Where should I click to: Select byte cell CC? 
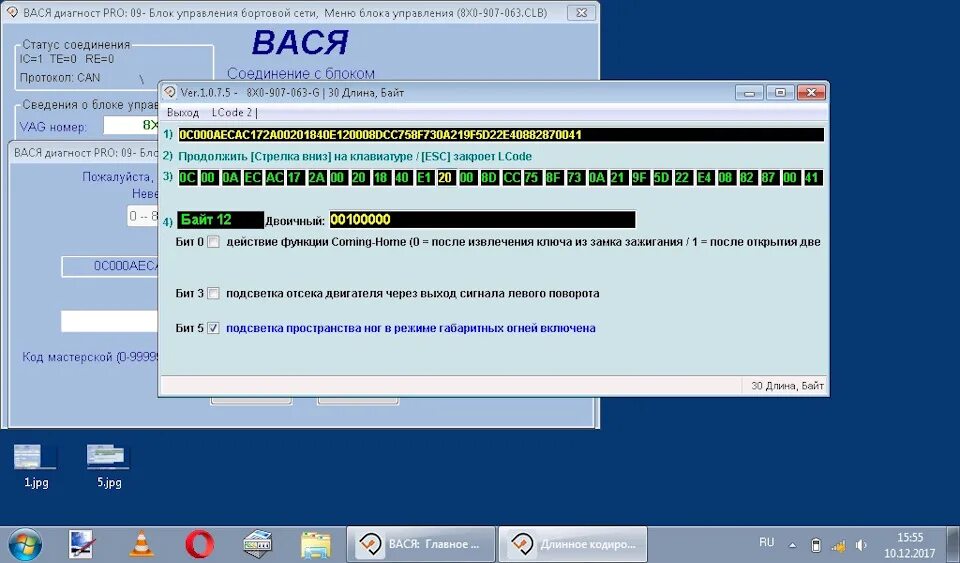(x=511, y=178)
